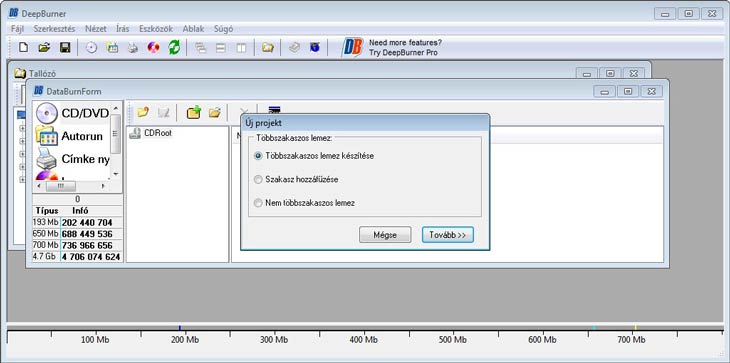Click the Infó column header
The image size is (730, 363).
coord(80,211)
